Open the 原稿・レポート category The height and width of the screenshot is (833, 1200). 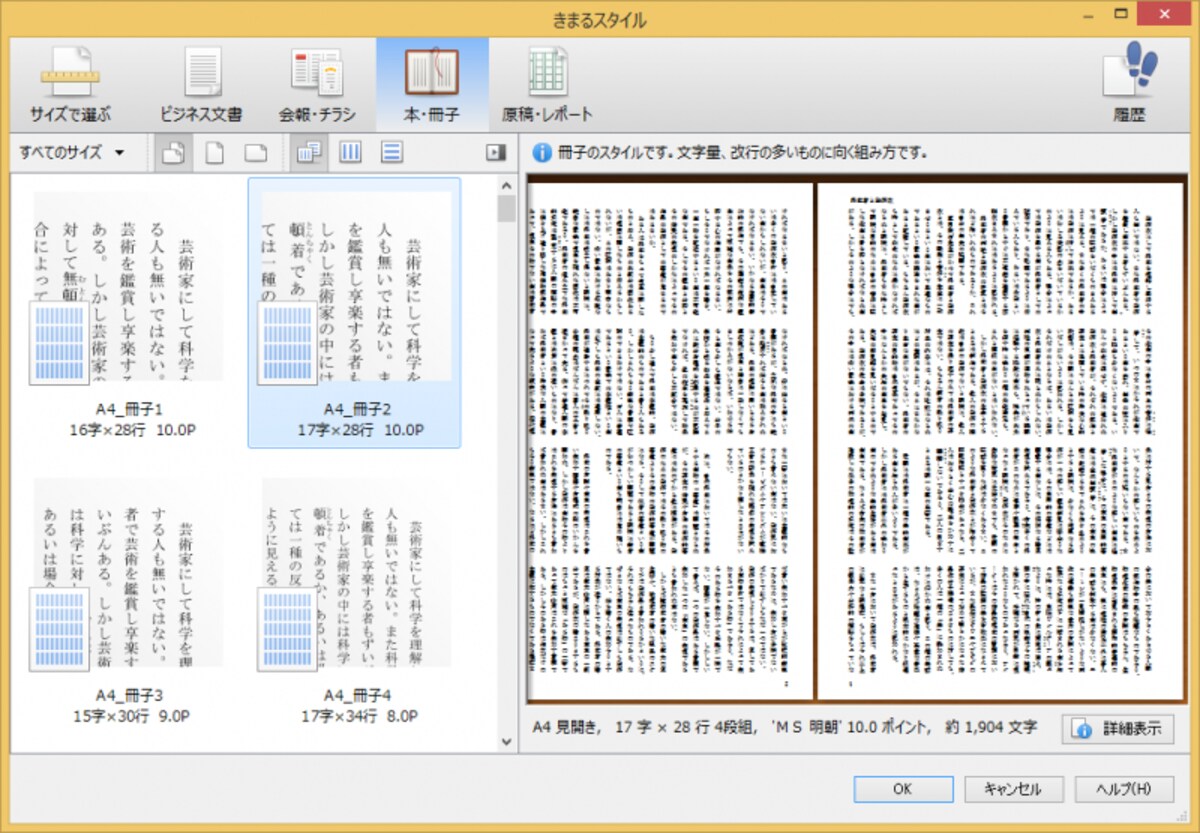pyautogui.click(x=547, y=85)
